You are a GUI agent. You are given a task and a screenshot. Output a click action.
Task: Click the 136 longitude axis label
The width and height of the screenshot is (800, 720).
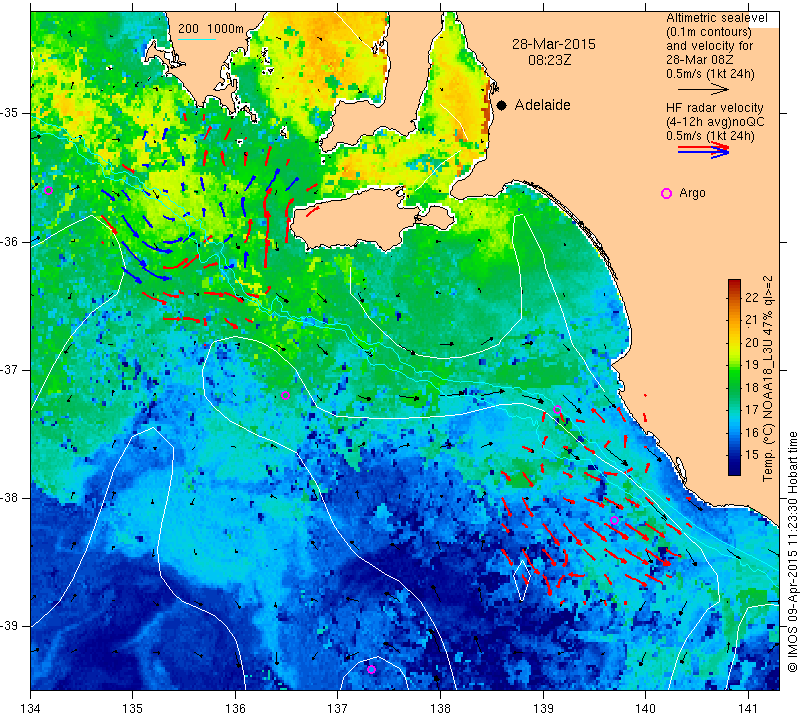click(x=235, y=709)
